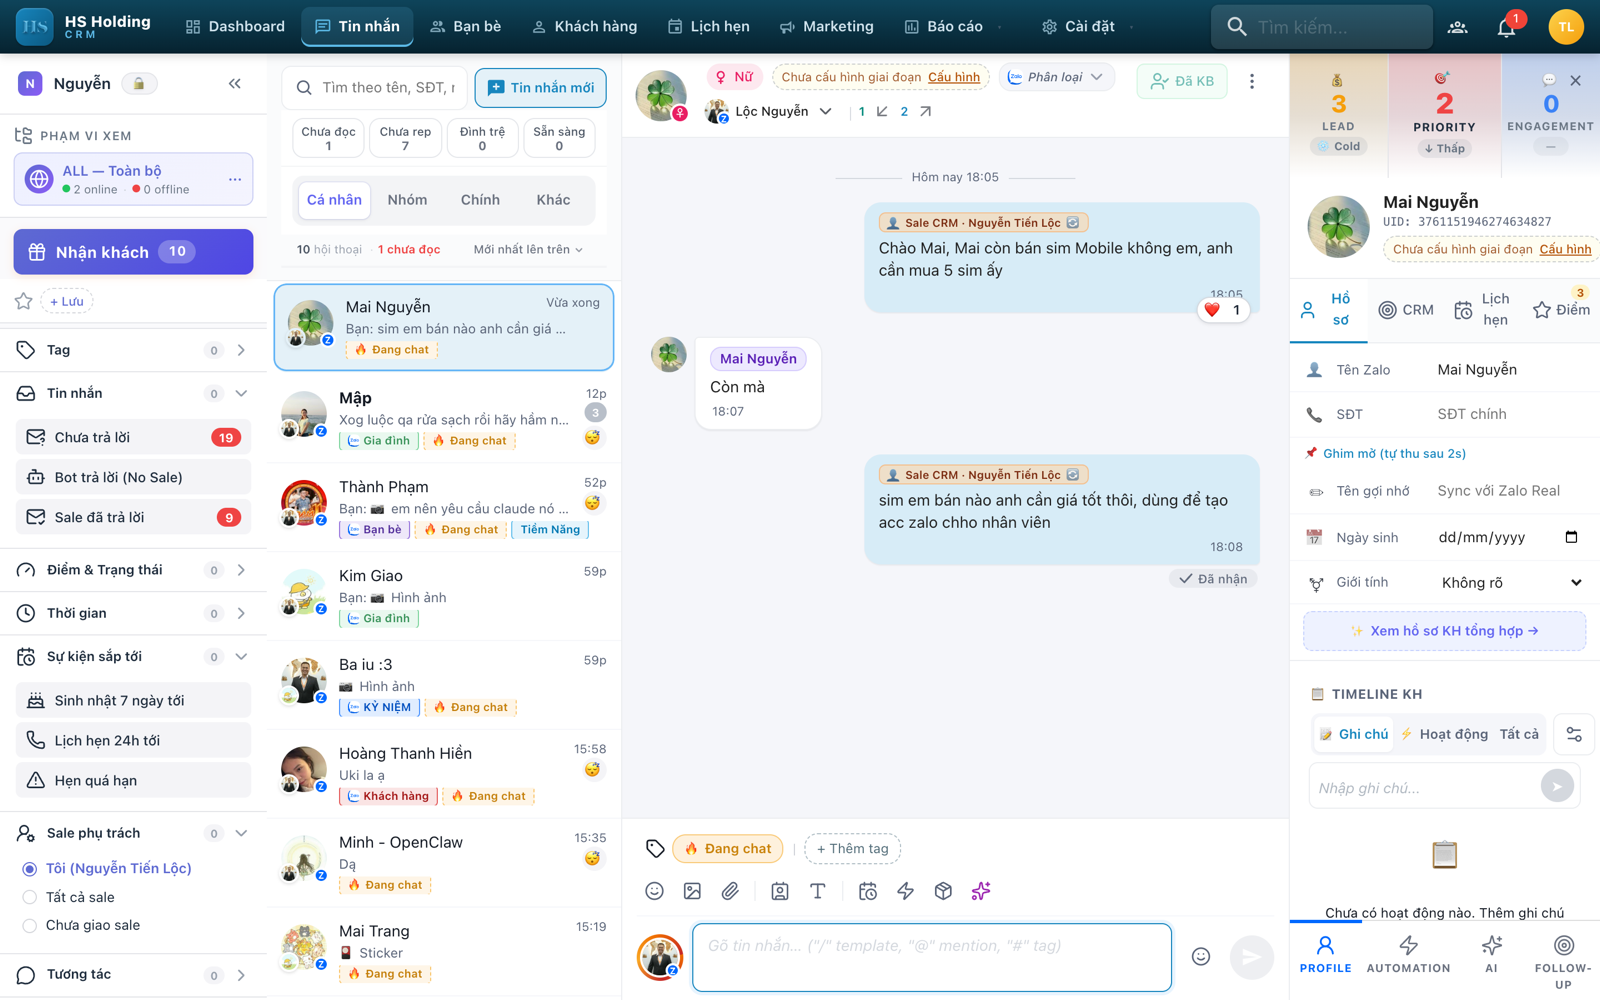This screenshot has height=1000, width=1600.
Task: Click the star favorite icon beside Lưu
Action: pos(24,301)
